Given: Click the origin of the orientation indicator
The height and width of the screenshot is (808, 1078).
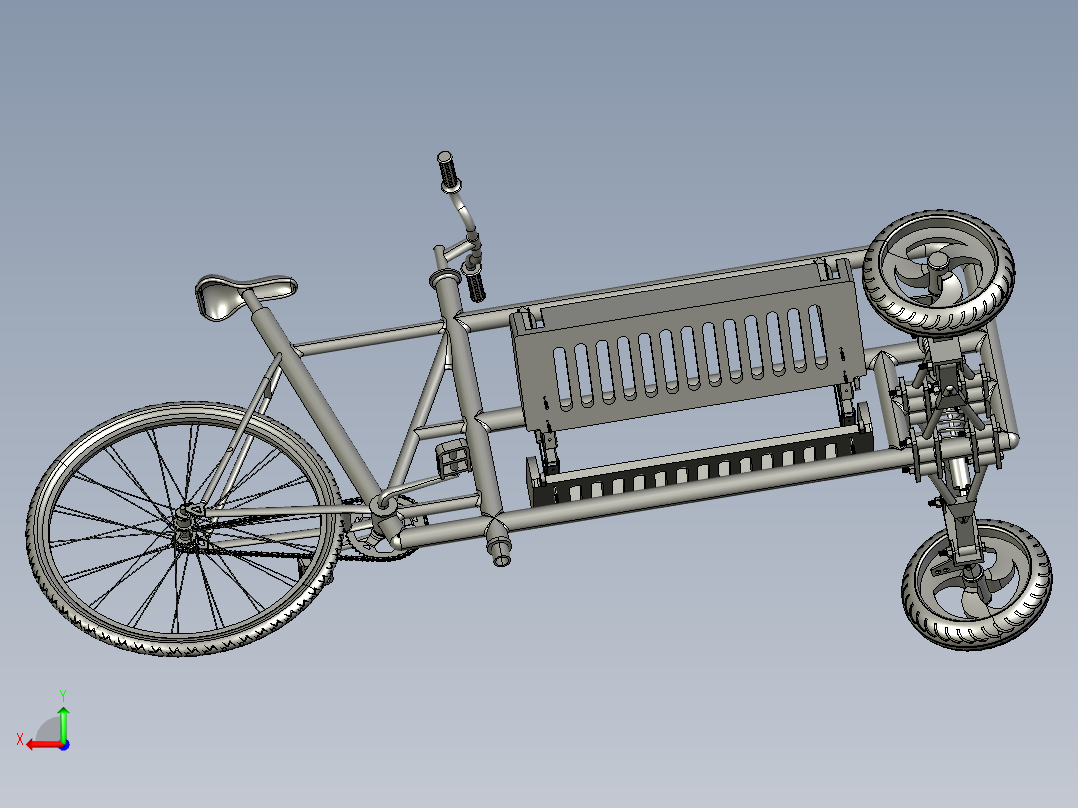Looking at the screenshot, I should click(63, 746).
